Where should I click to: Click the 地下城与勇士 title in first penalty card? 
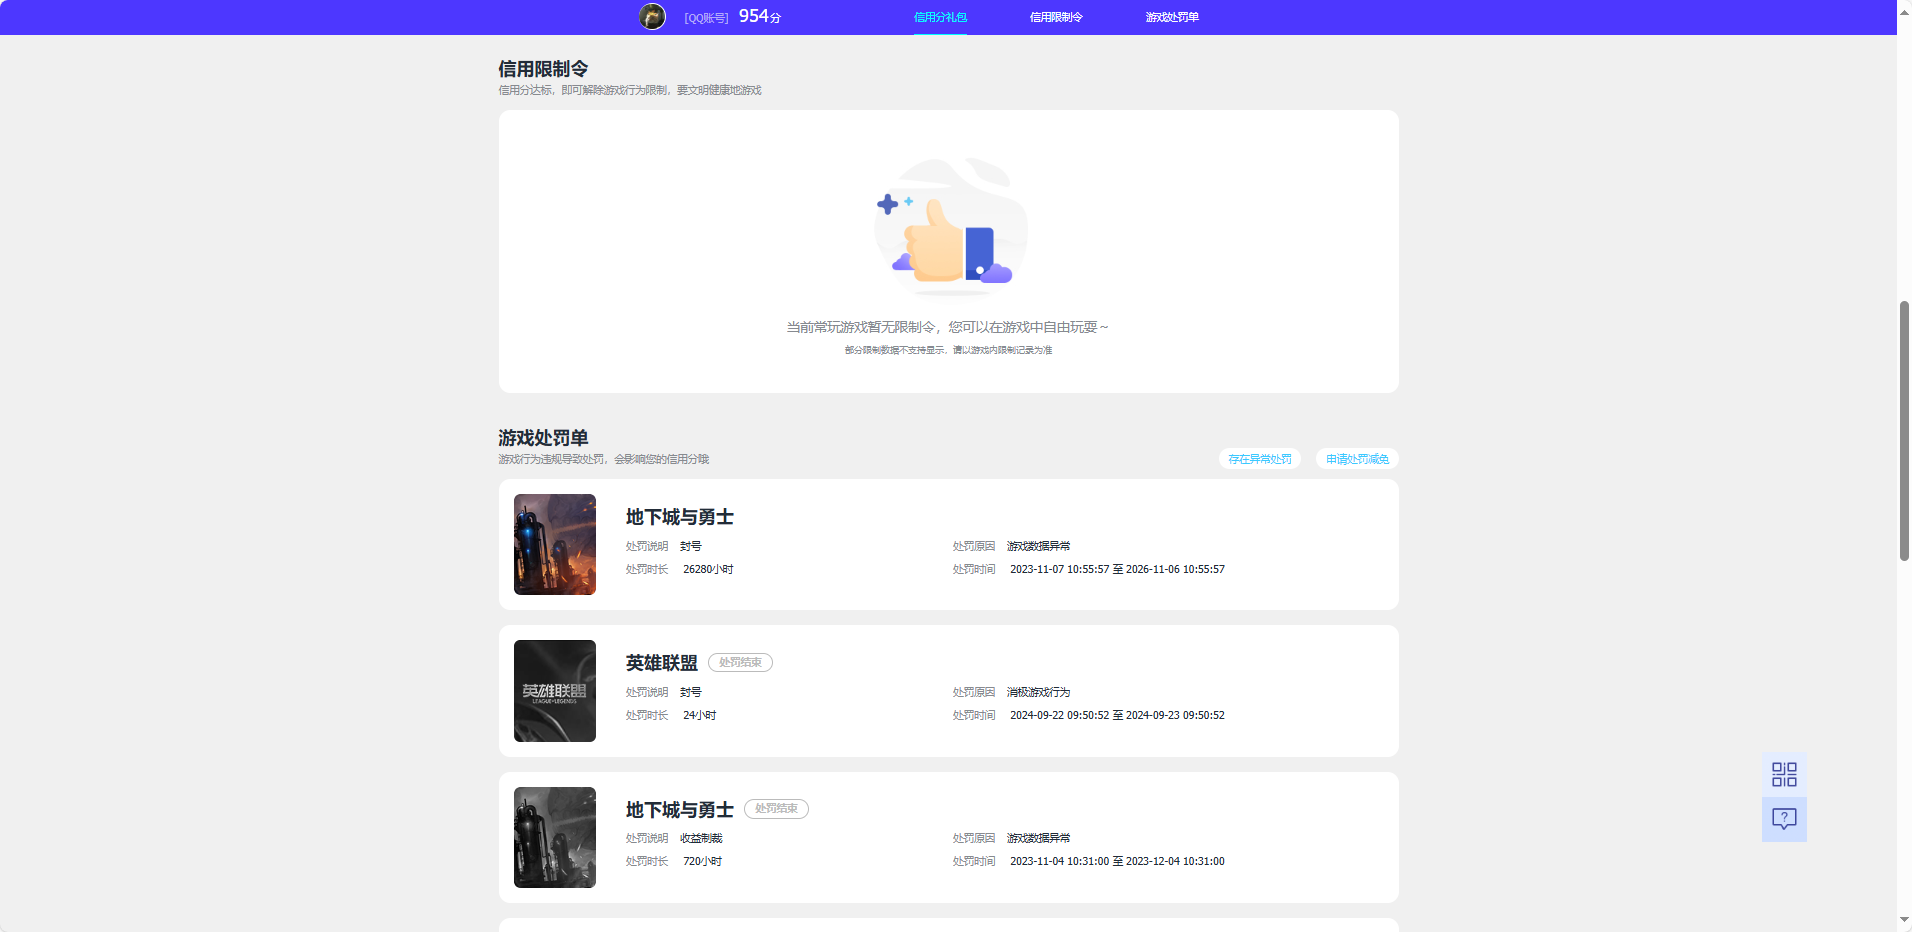(x=679, y=517)
